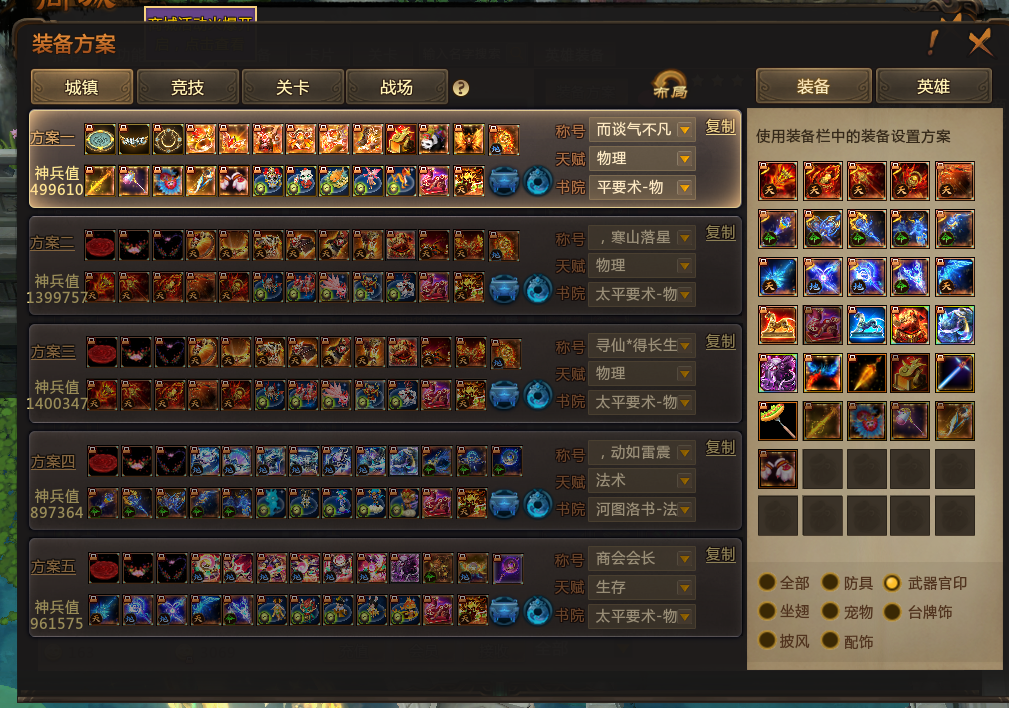This screenshot has height=708, width=1009.
Task: Switch to the 英雄 tab
Action: click(933, 86)
